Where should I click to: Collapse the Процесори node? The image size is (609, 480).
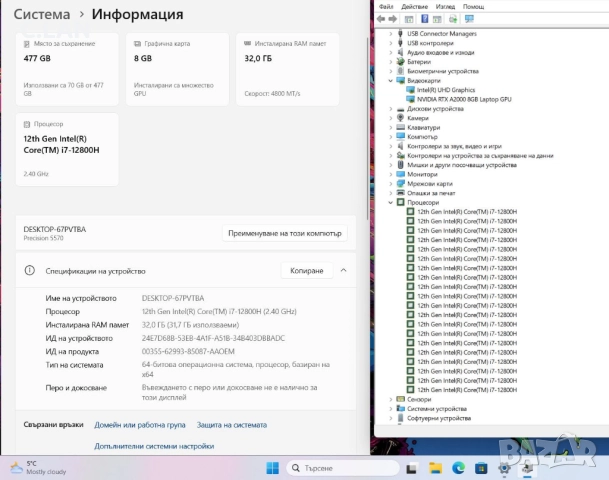click(x=391, y=202)
